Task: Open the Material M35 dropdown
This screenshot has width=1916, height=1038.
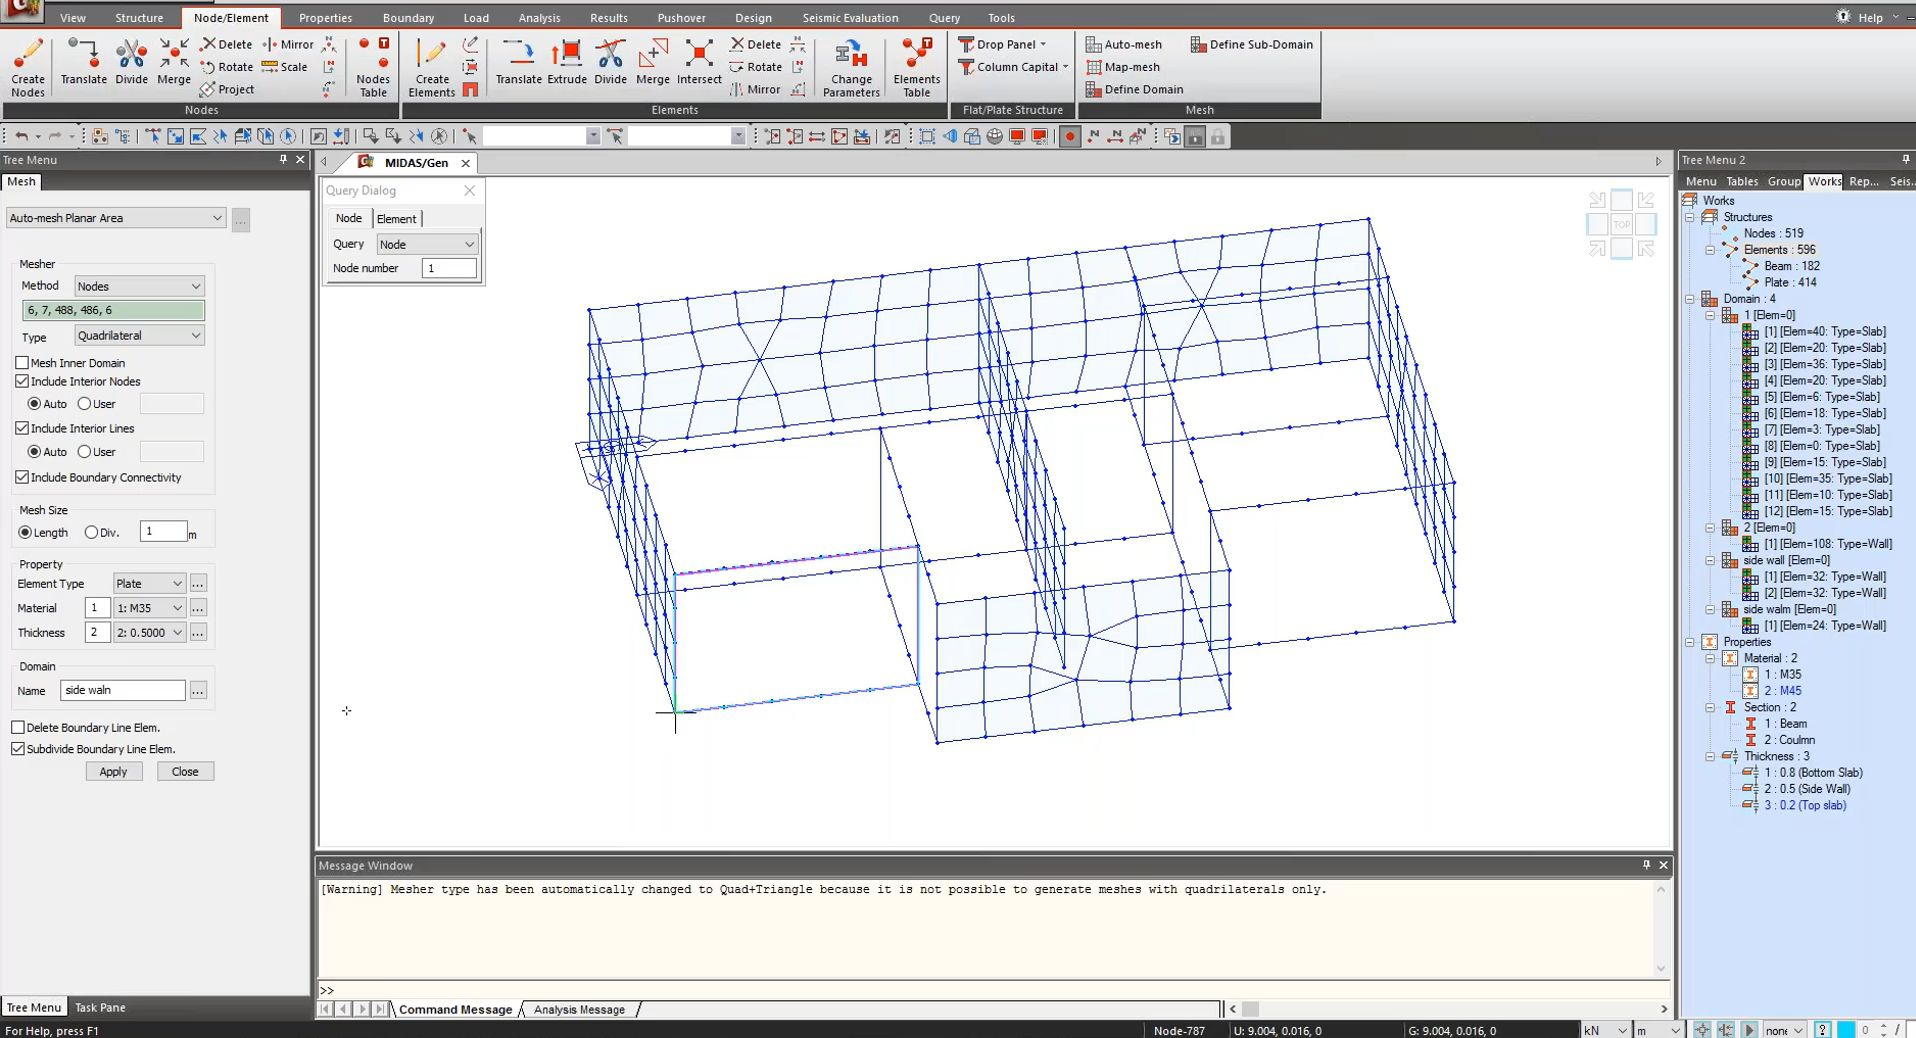Action: pyautogui.click(x=149, y=608)
